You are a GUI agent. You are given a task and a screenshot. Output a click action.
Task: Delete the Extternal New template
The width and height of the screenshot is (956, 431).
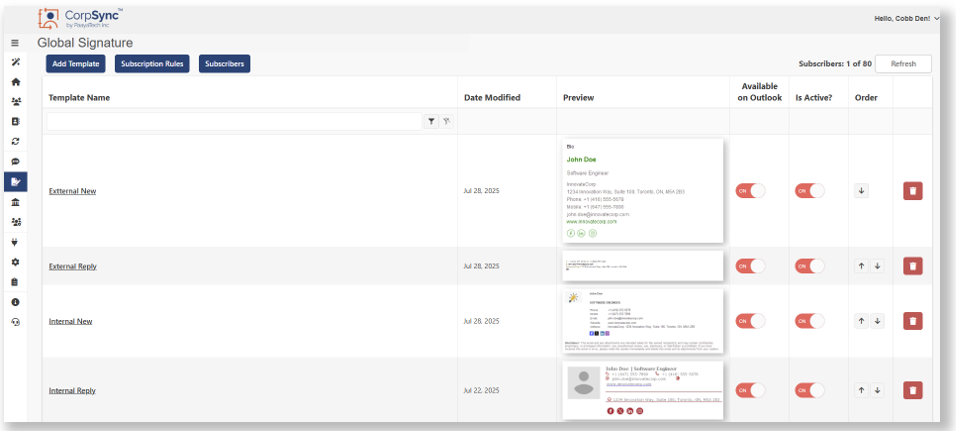point(913,191)
